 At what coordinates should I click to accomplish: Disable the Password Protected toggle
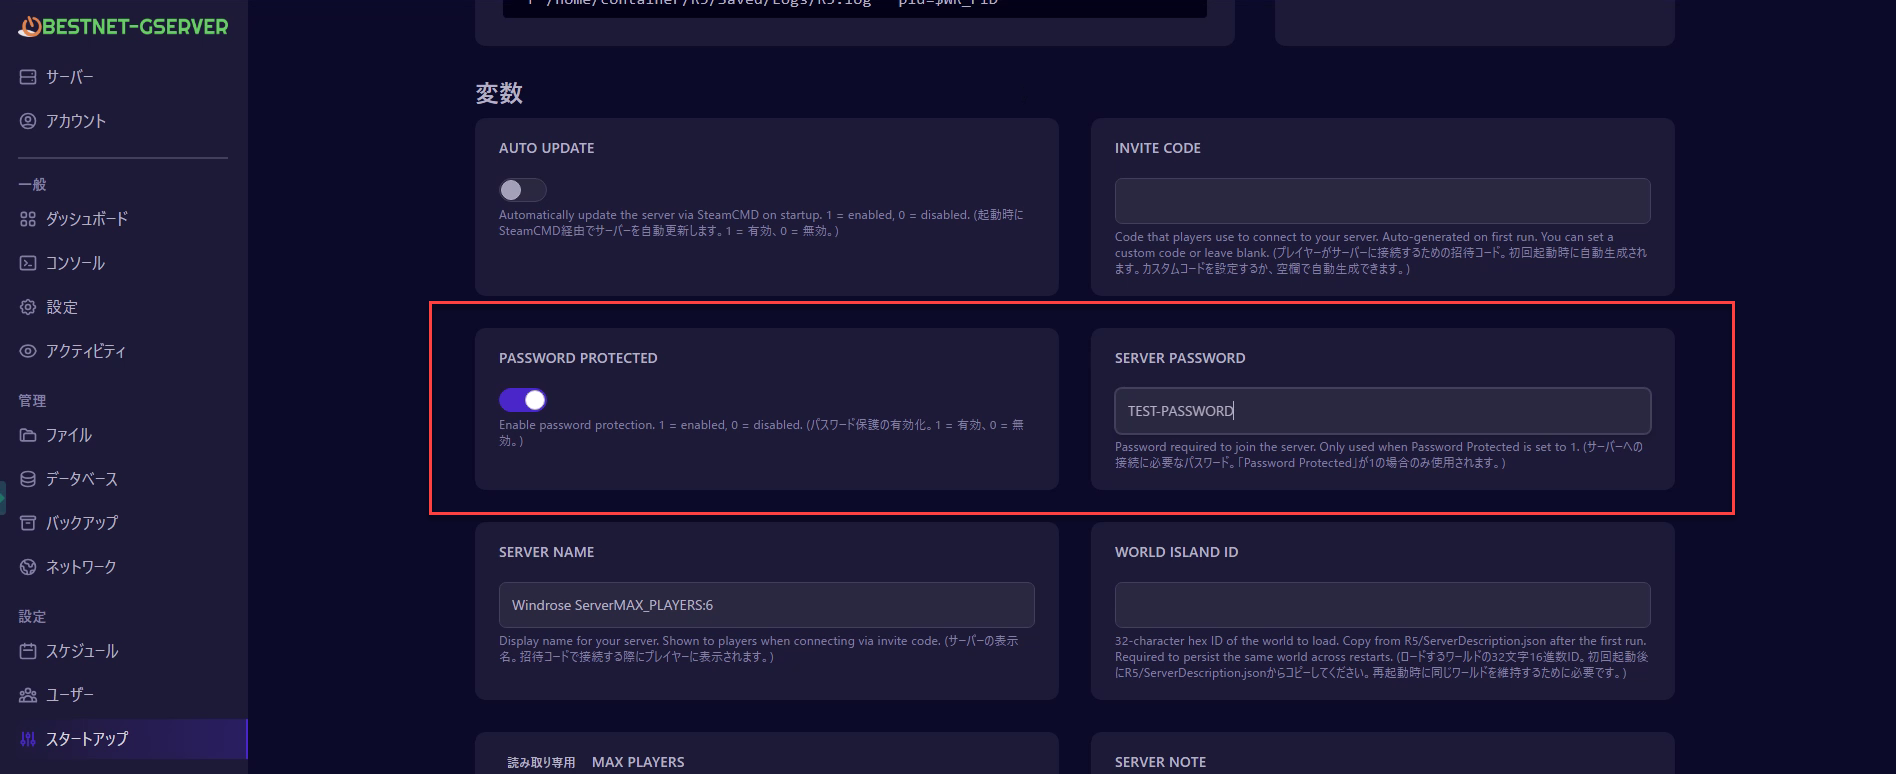coord(522,400)
